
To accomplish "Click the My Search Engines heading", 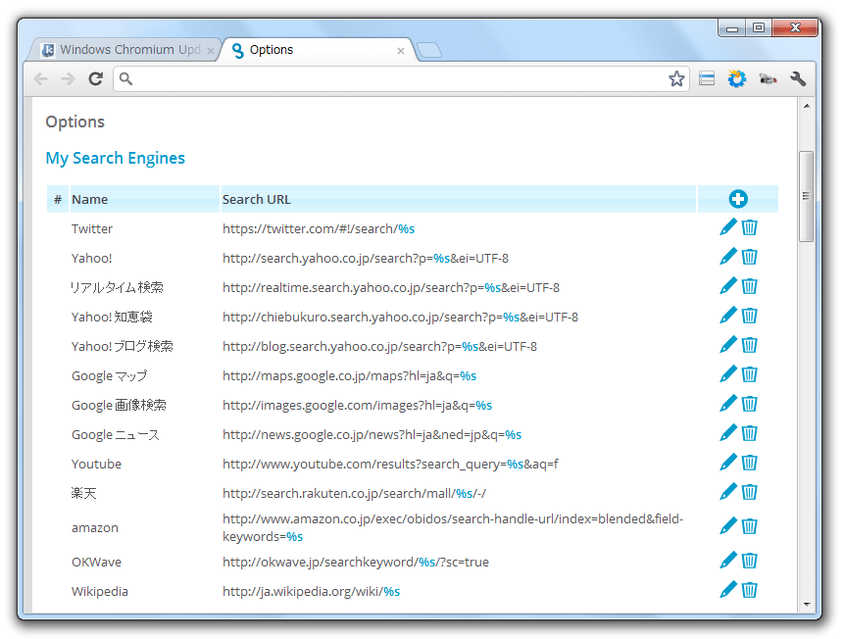I will (115, 158).
